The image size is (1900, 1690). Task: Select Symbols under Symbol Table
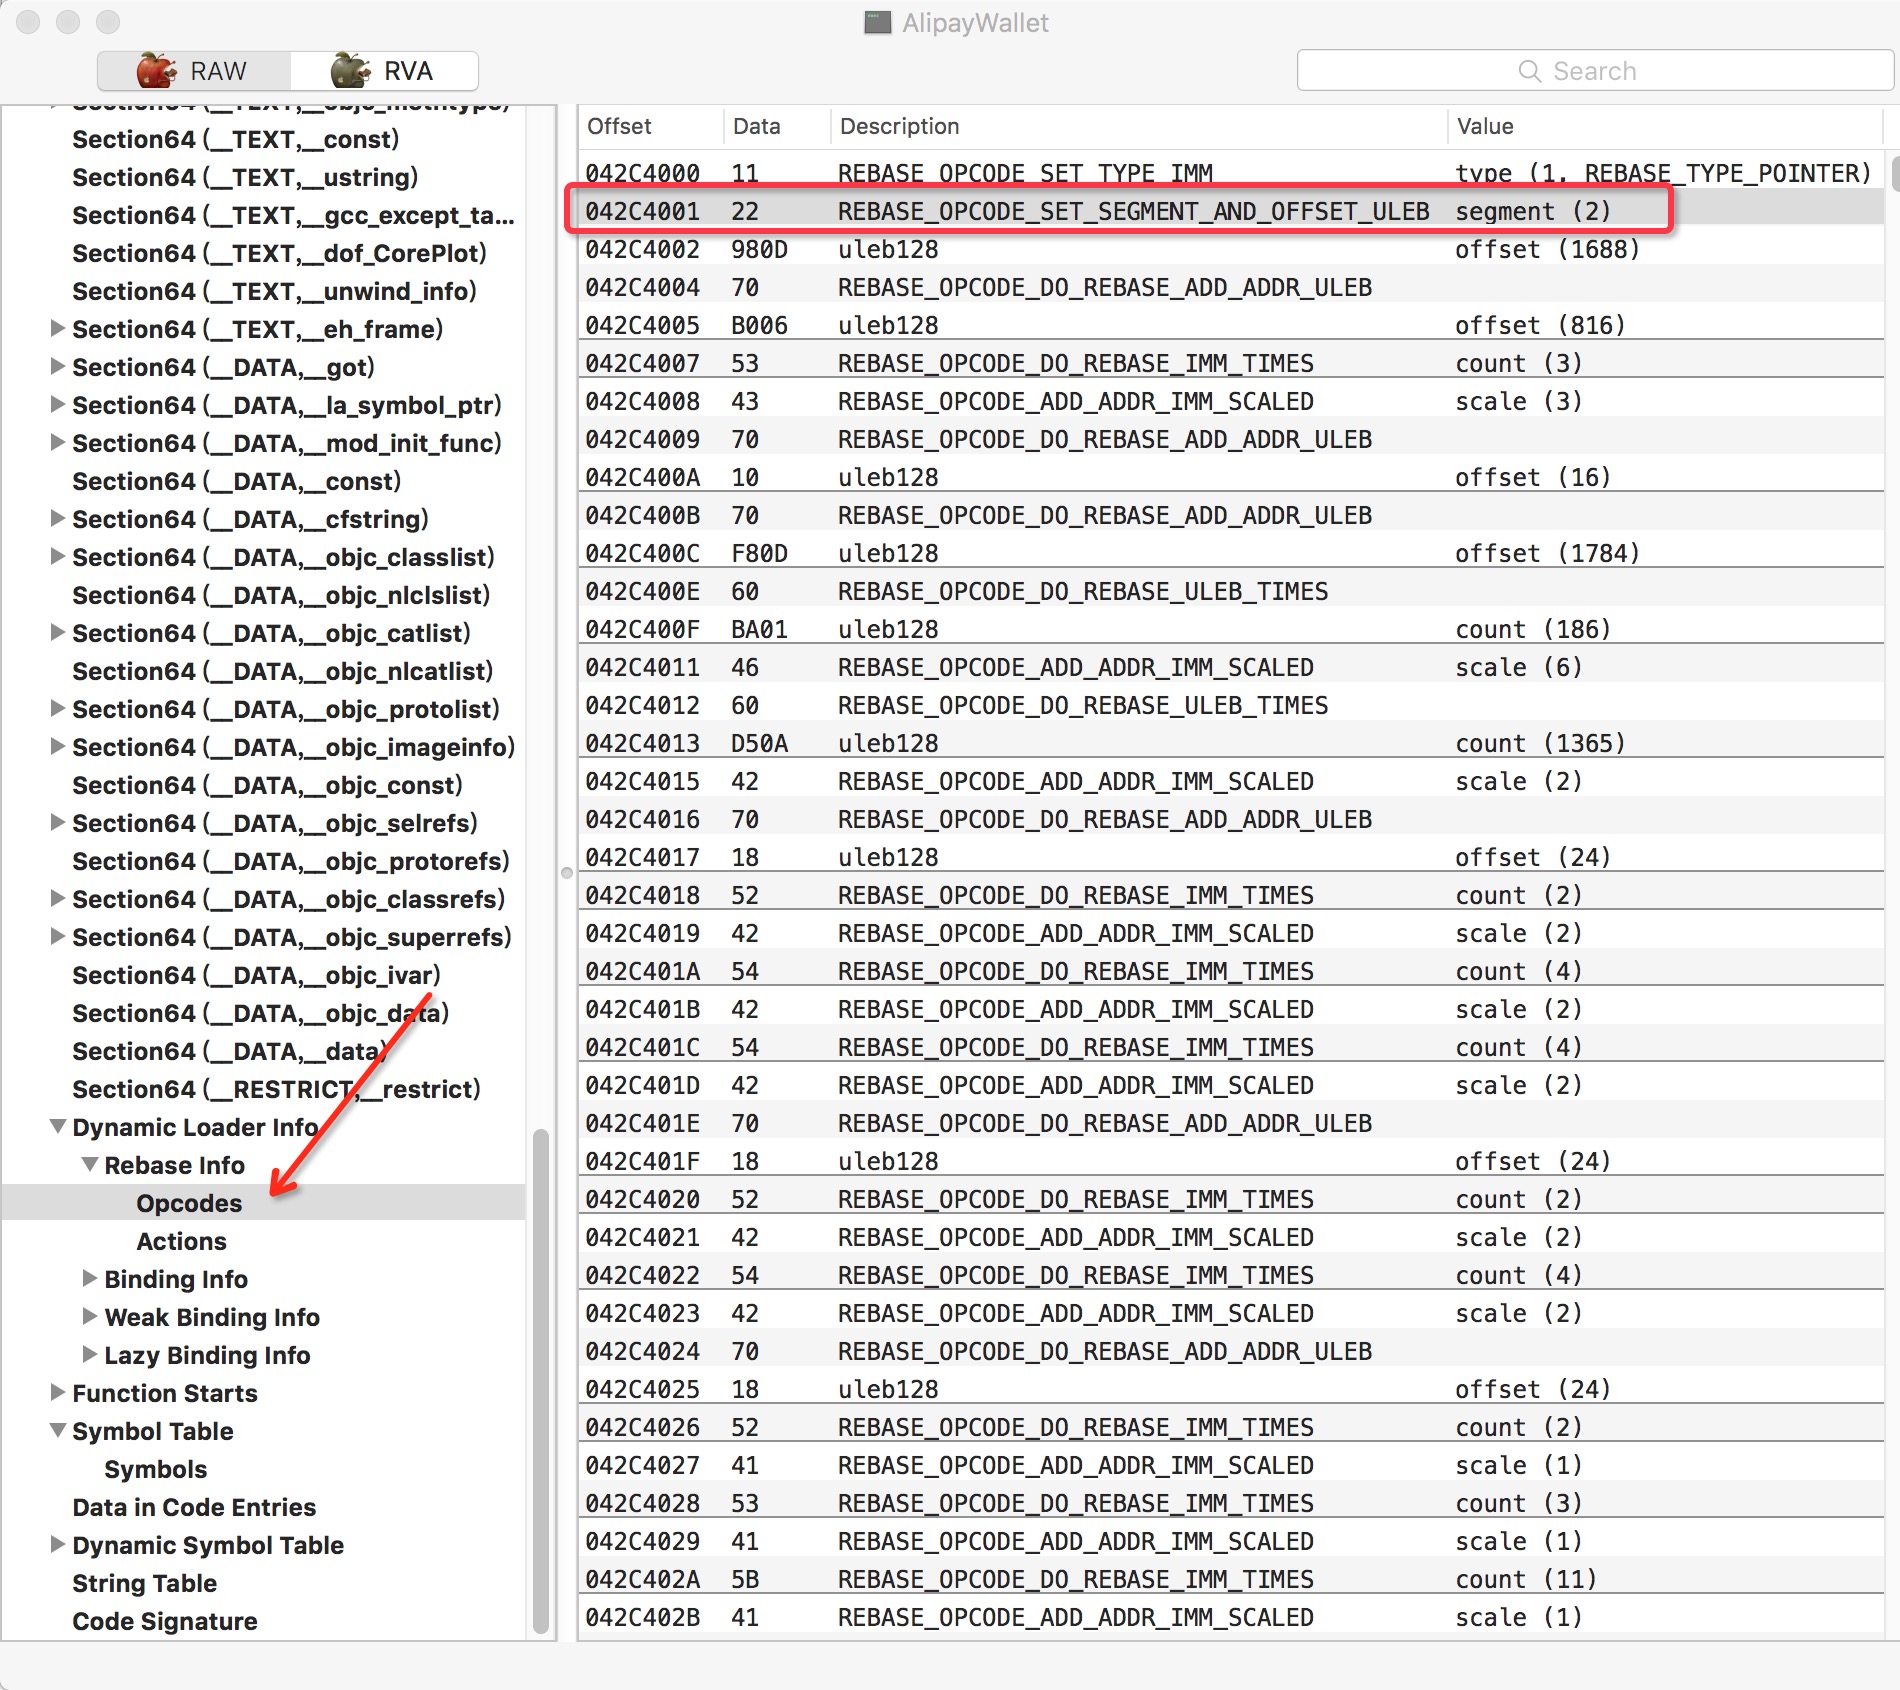(x=155, y=1469)
